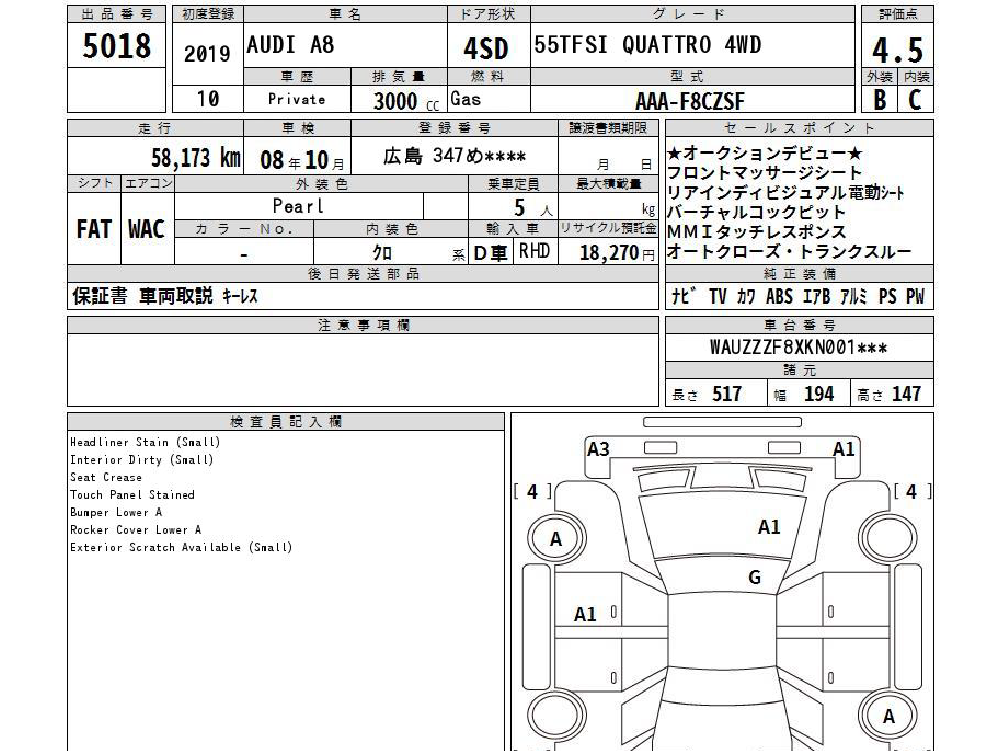The width and height of the screenshot is (1001, 751).
Task: Click the ナビ equipment entry
Action: coord(683,296)
